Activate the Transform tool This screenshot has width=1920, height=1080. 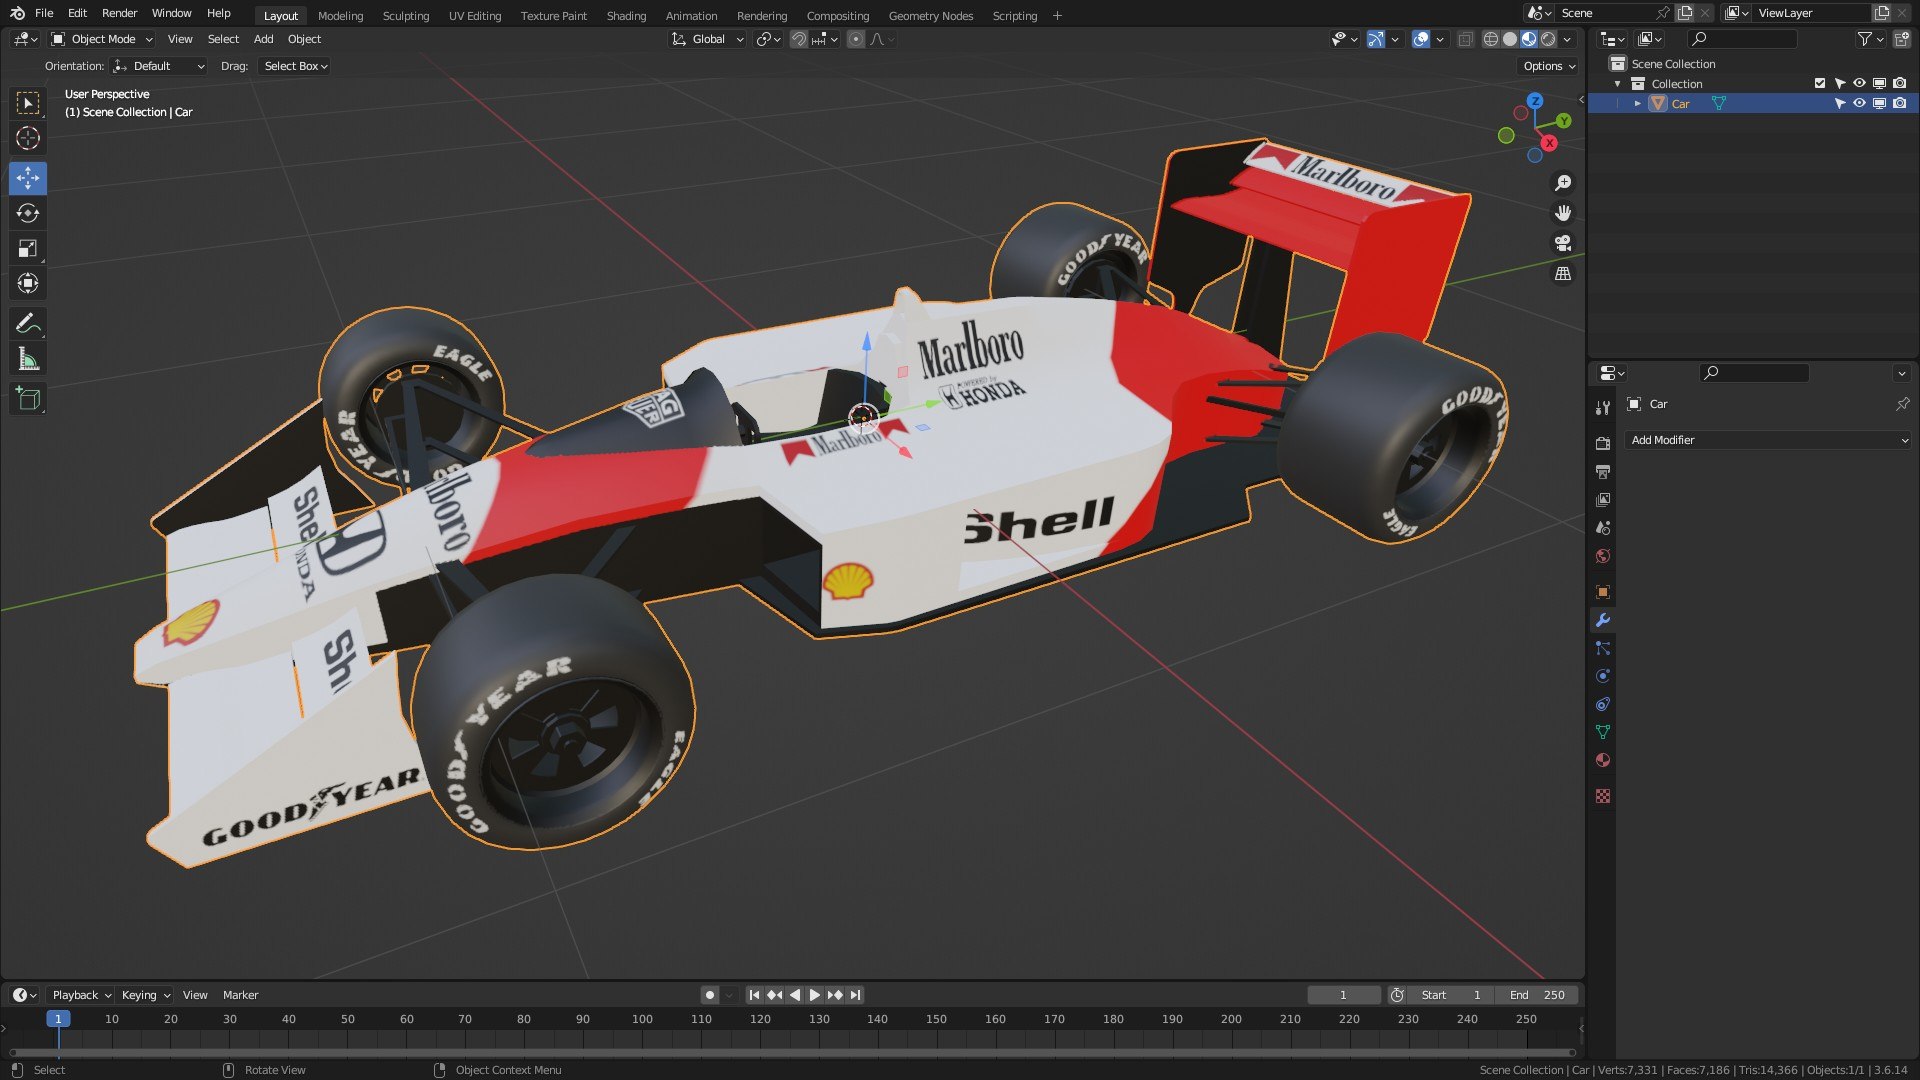tap(28, 283)
